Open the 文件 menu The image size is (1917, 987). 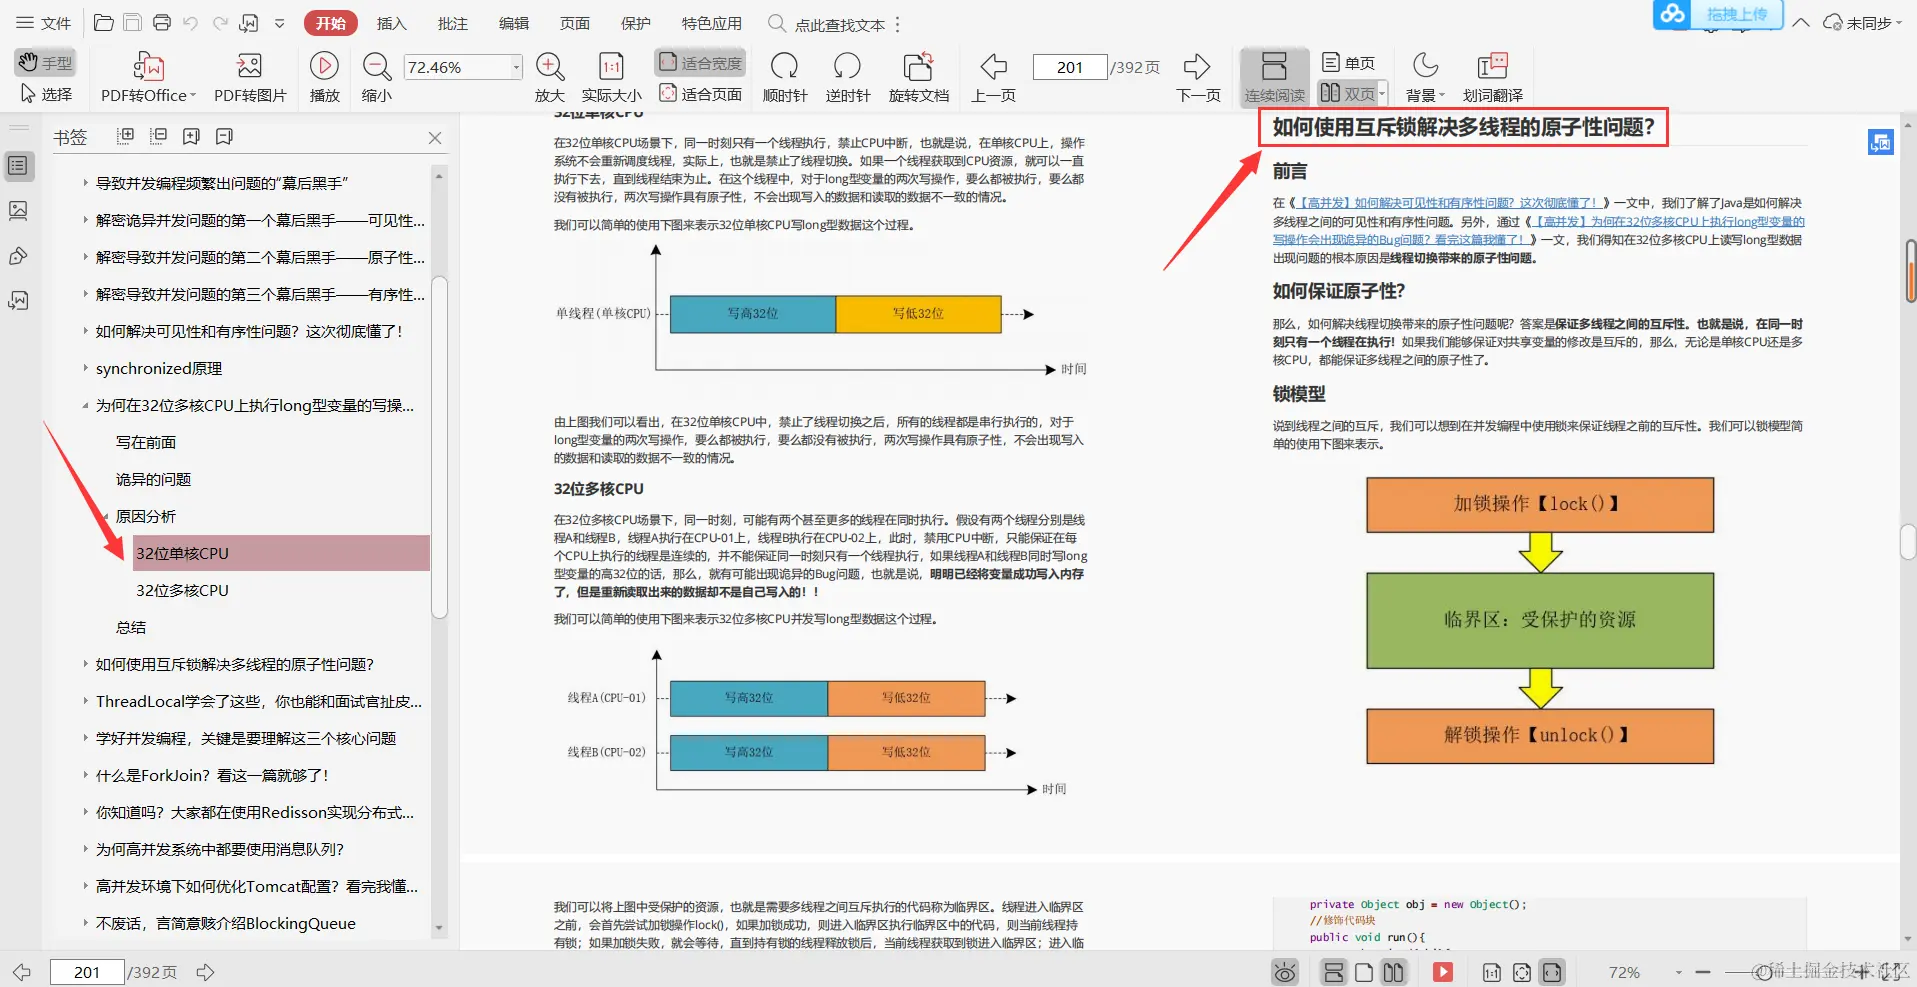[x=45, y=23]
